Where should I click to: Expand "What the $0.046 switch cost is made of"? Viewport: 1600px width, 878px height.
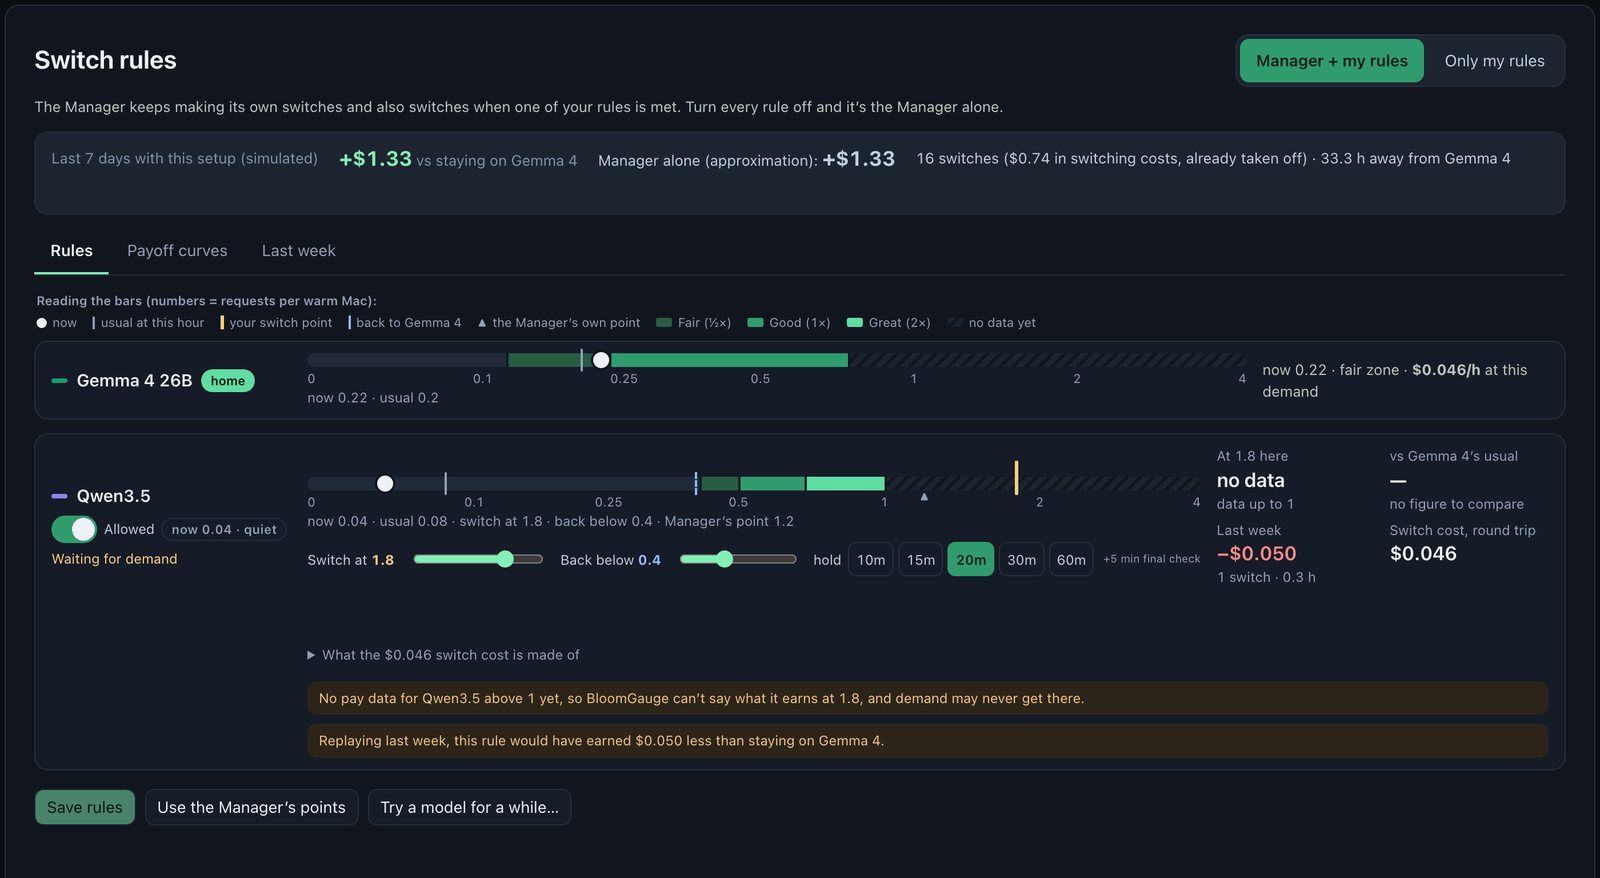pyautogui.click(x=443, y=655)
